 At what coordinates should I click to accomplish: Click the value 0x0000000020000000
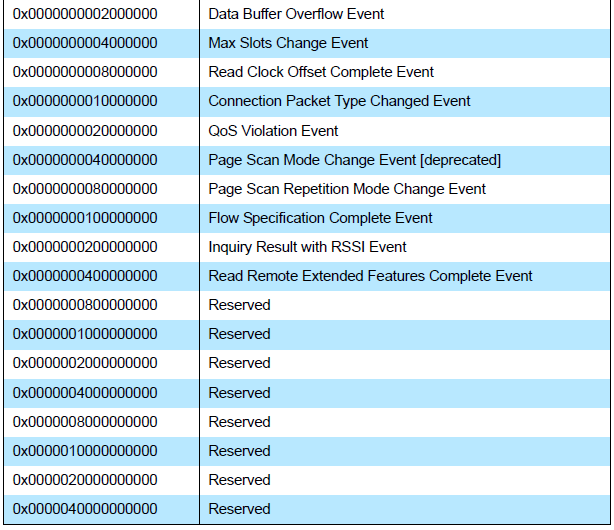coord(85,131)
